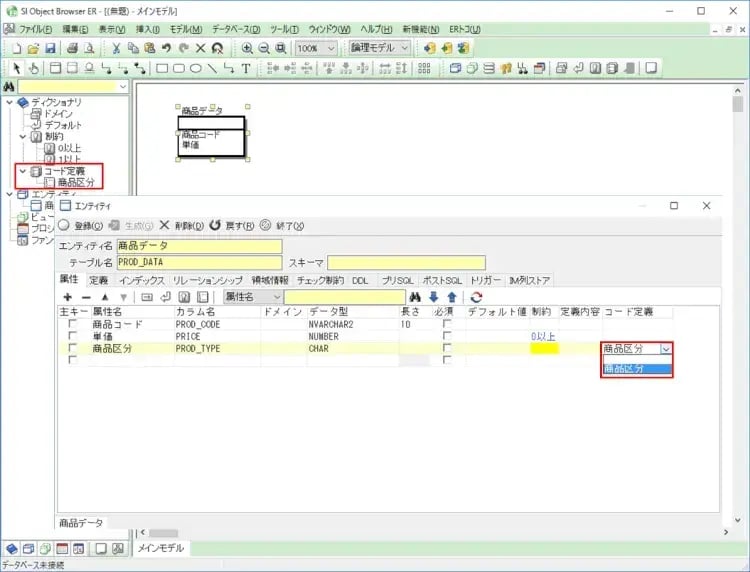Click the binoculars icon above the tree
Viewport: 750px width, 572px height.
(9, 87)
